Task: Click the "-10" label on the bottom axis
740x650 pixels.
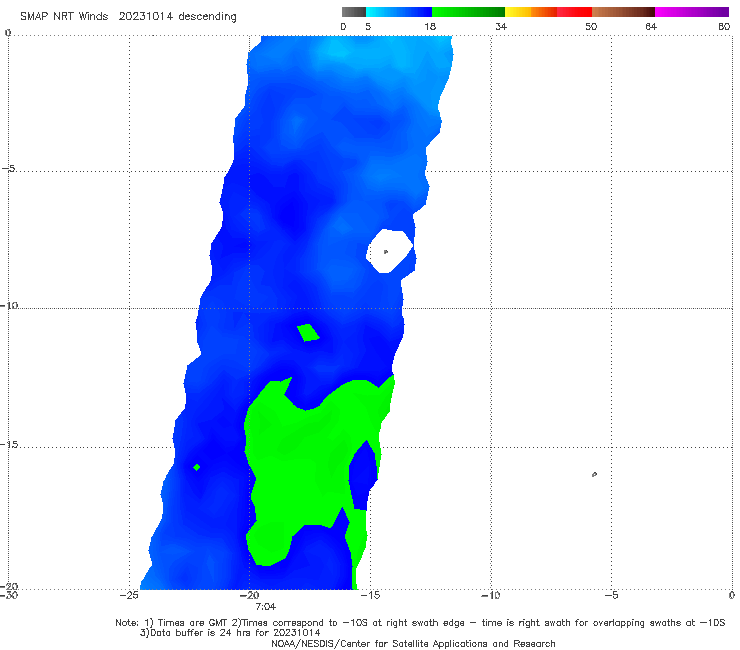Action: click(491, 595)
